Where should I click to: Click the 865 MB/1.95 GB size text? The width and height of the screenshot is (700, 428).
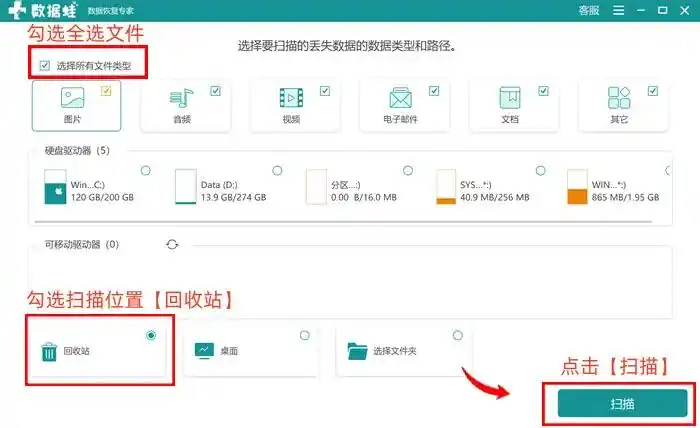(625, 197)
